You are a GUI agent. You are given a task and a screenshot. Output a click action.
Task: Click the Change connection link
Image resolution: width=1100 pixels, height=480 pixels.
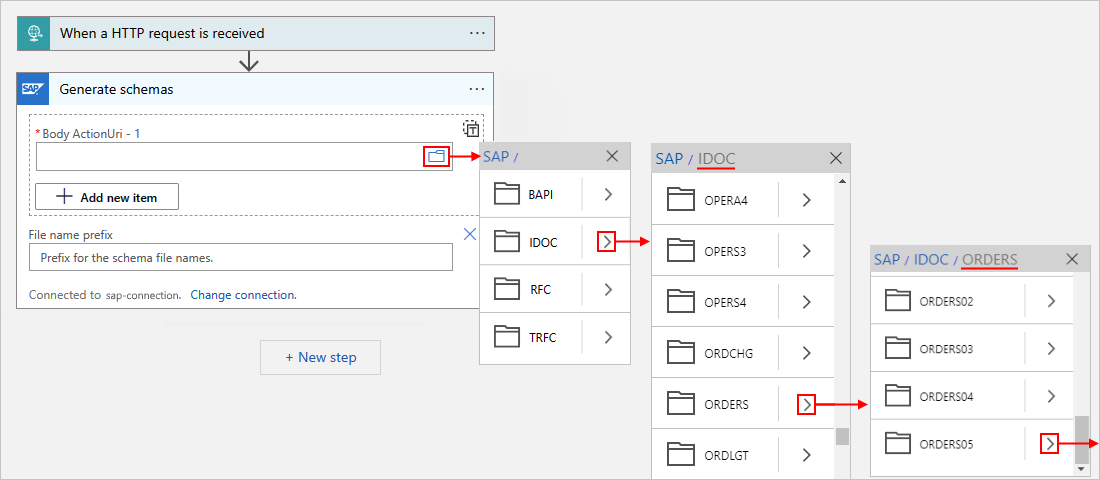point(243,295)
